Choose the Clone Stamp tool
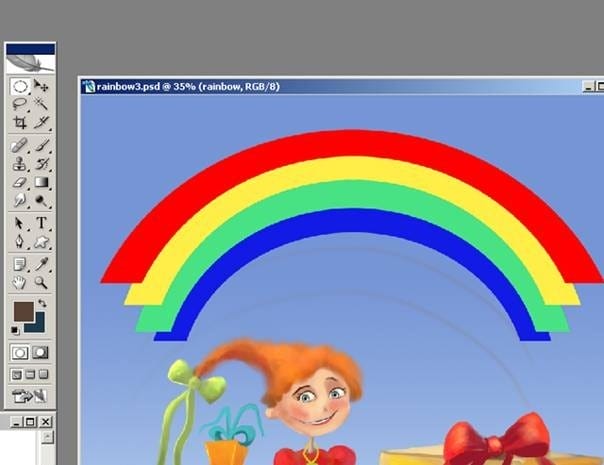Screen dimensions: 604x465 pos(20,164)
